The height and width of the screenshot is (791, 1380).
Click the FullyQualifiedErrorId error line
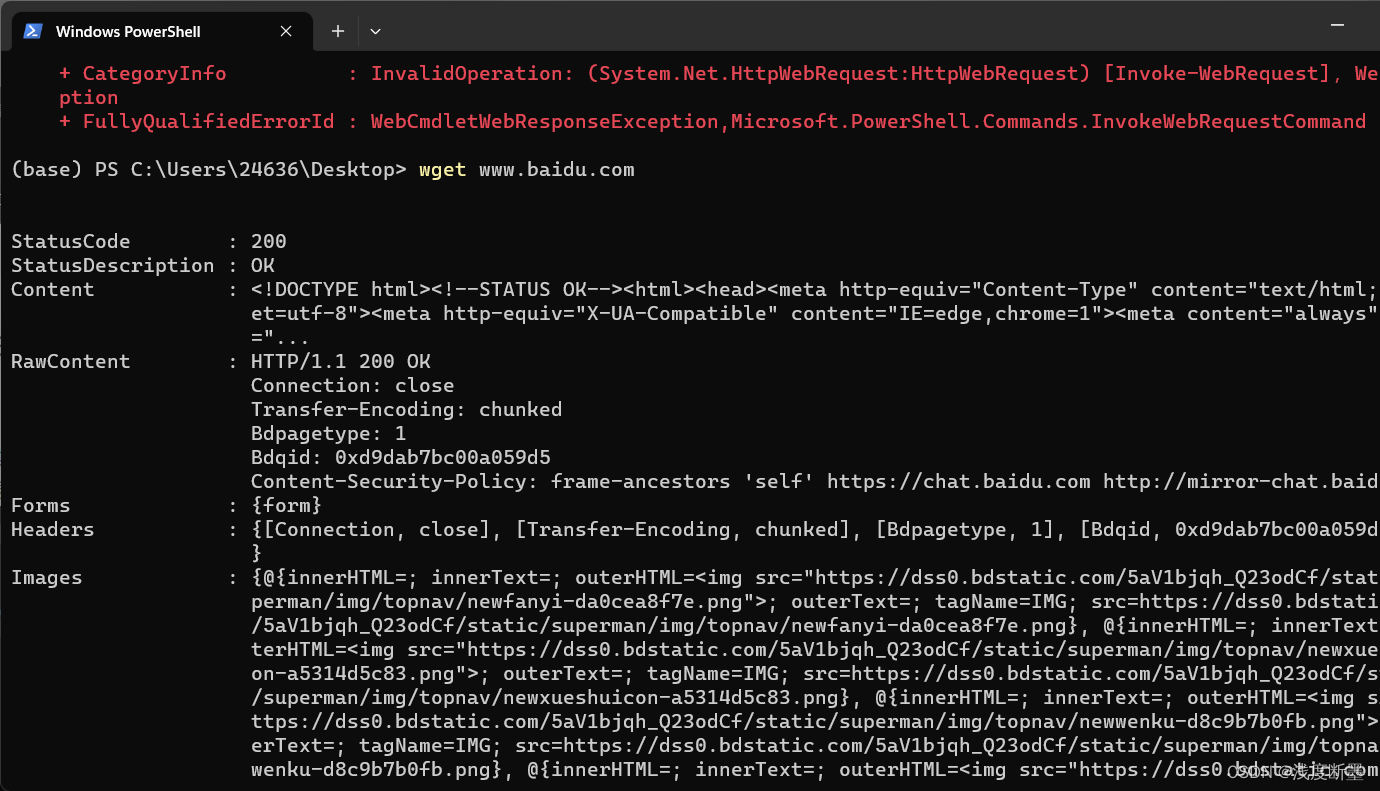(x=713, y=121)
